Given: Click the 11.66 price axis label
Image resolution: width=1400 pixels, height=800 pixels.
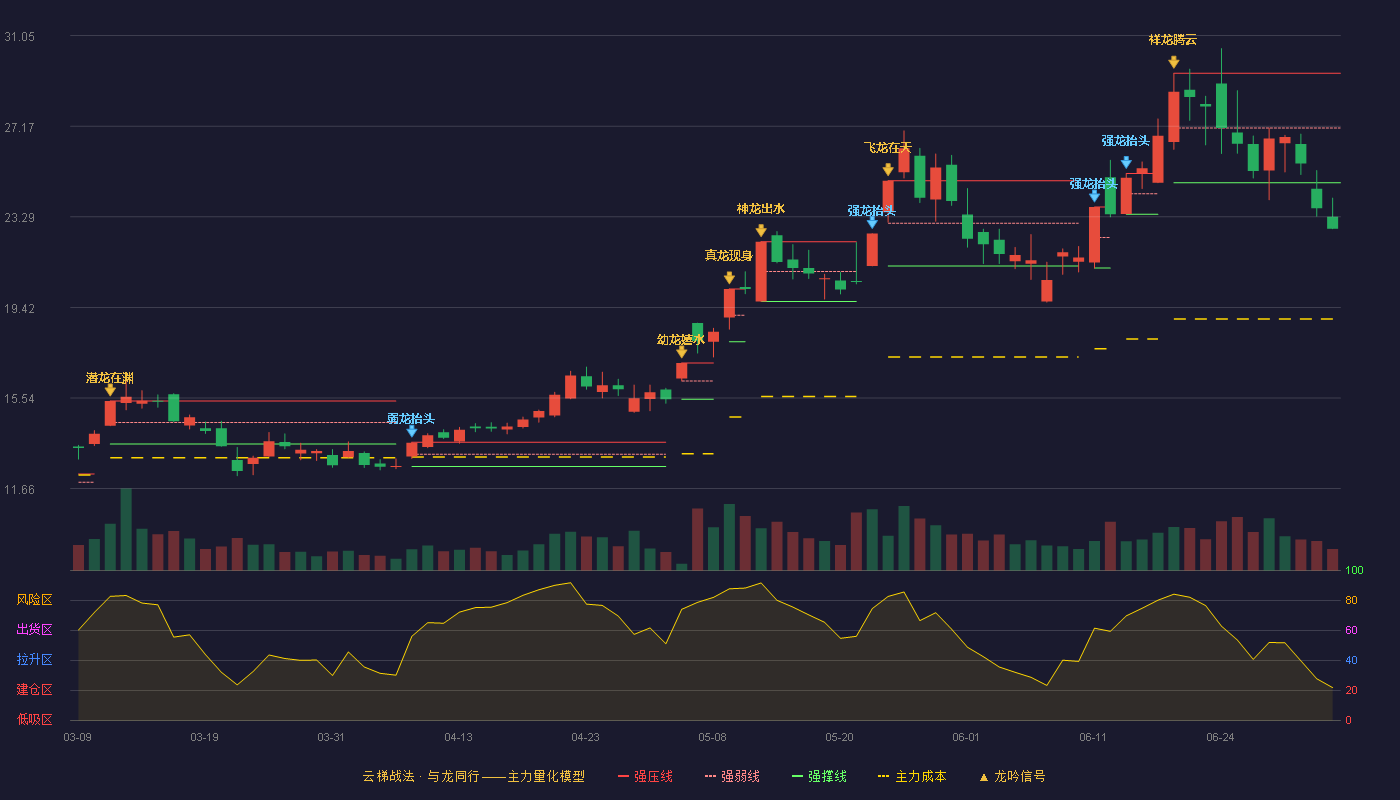Looking at the screenshot, I should point(19,489).
